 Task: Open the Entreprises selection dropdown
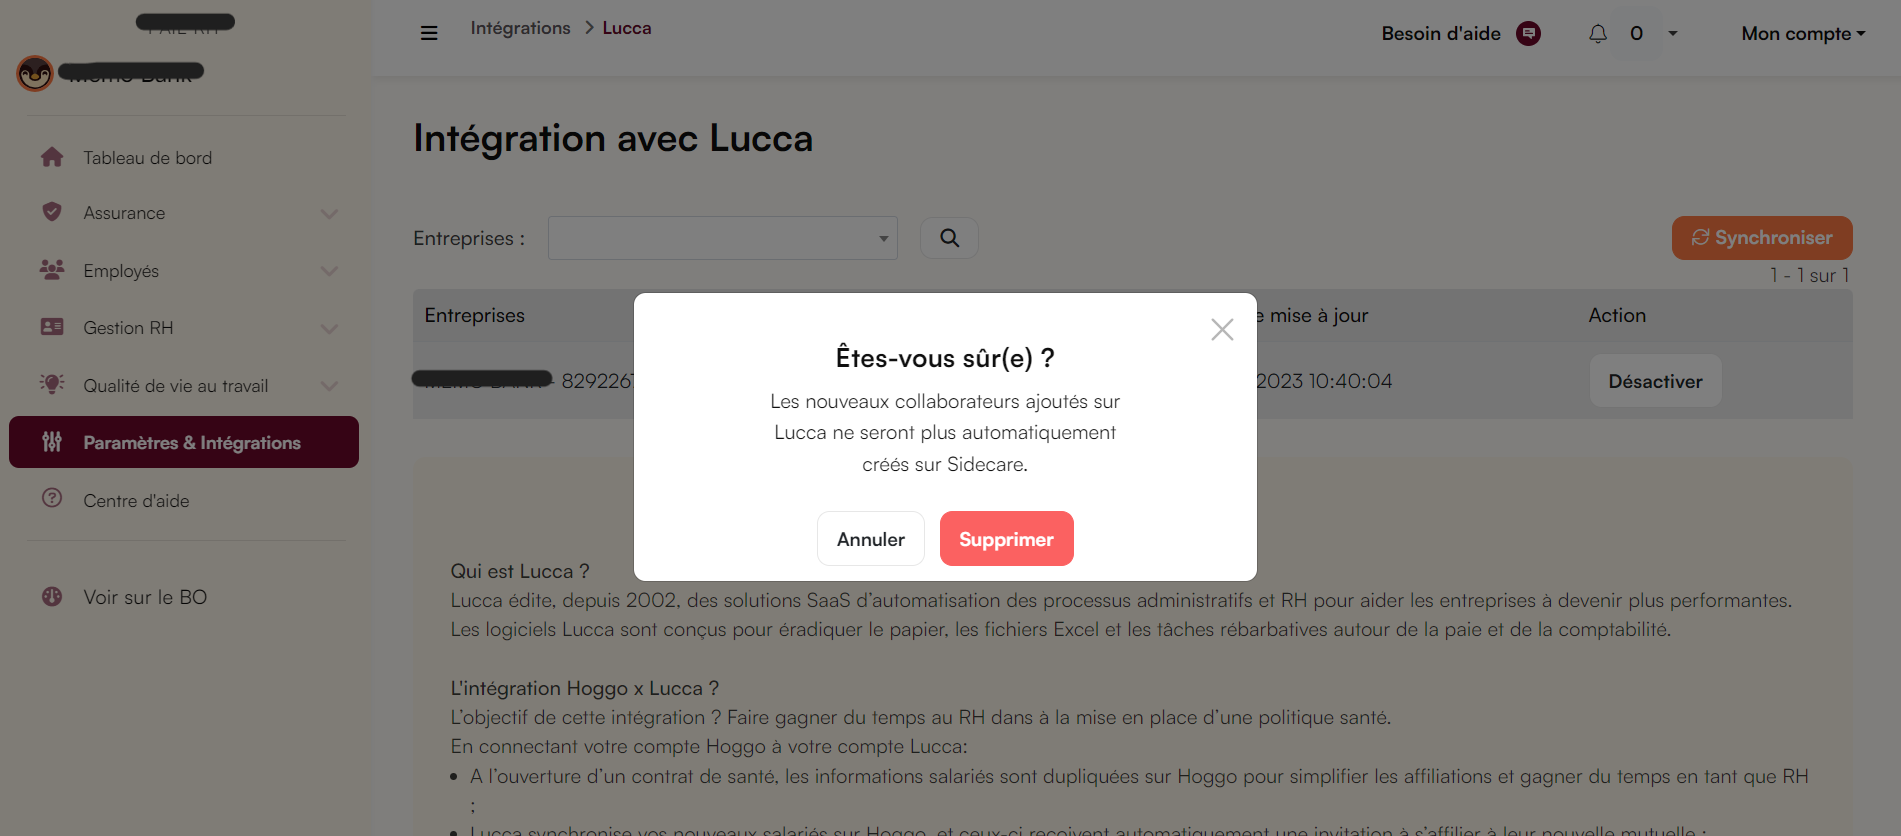pyautogui.click(x=722, y=238)
